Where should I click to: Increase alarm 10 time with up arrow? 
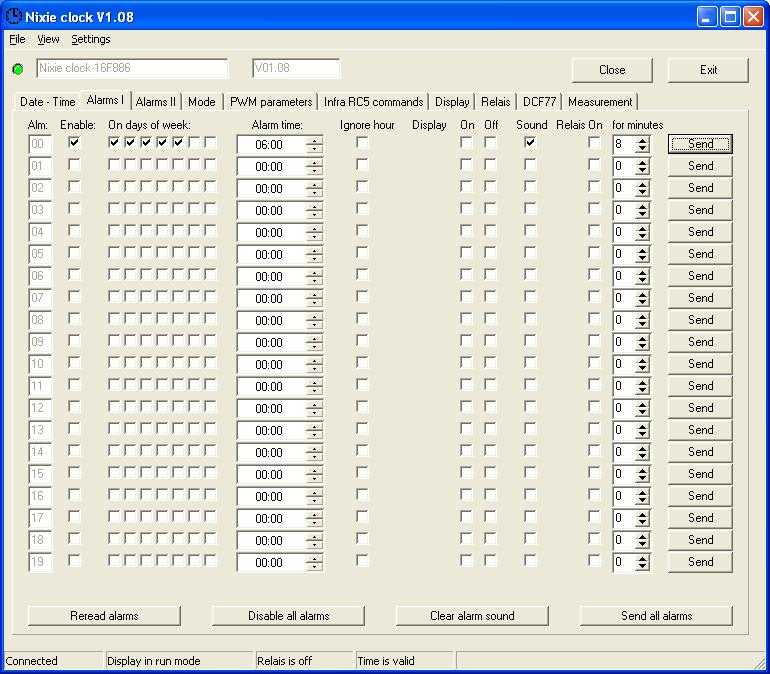coord(314,361)
